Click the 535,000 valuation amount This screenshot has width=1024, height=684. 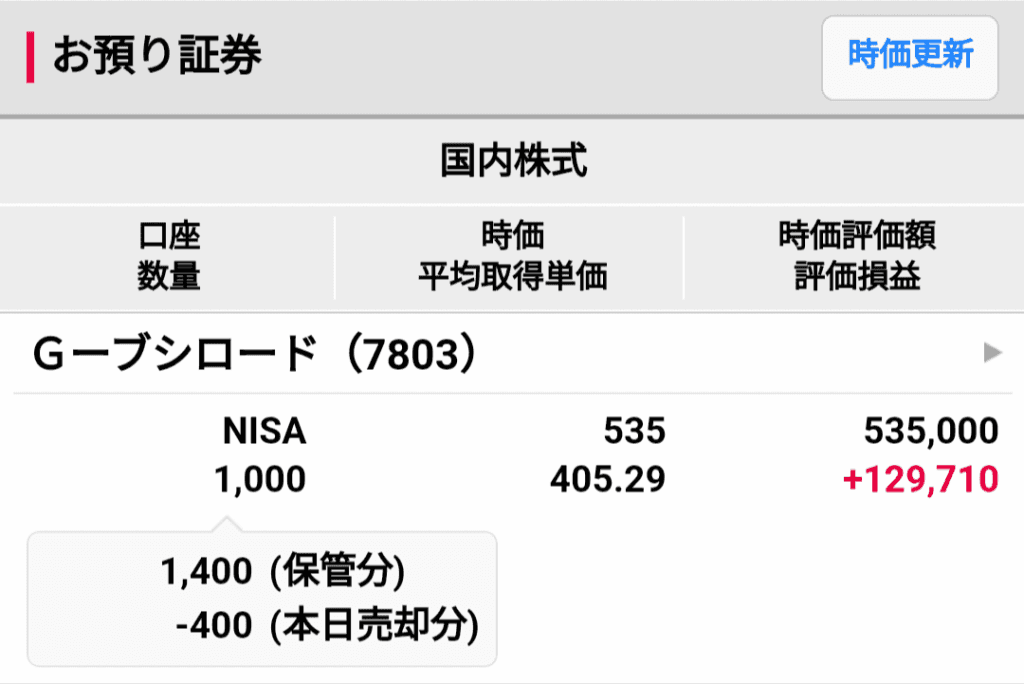click(931, 431)
